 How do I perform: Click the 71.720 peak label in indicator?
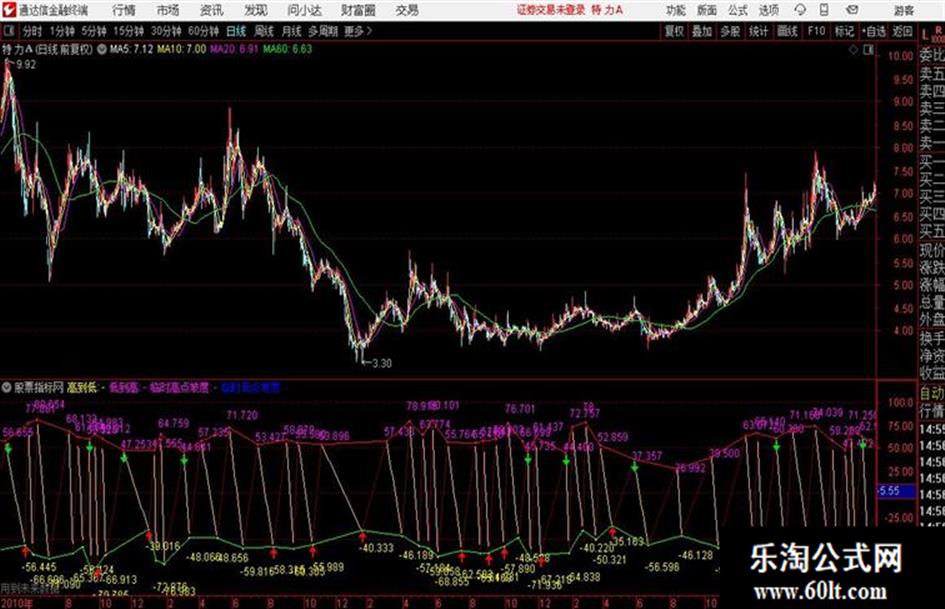click(x=242, y=415)
